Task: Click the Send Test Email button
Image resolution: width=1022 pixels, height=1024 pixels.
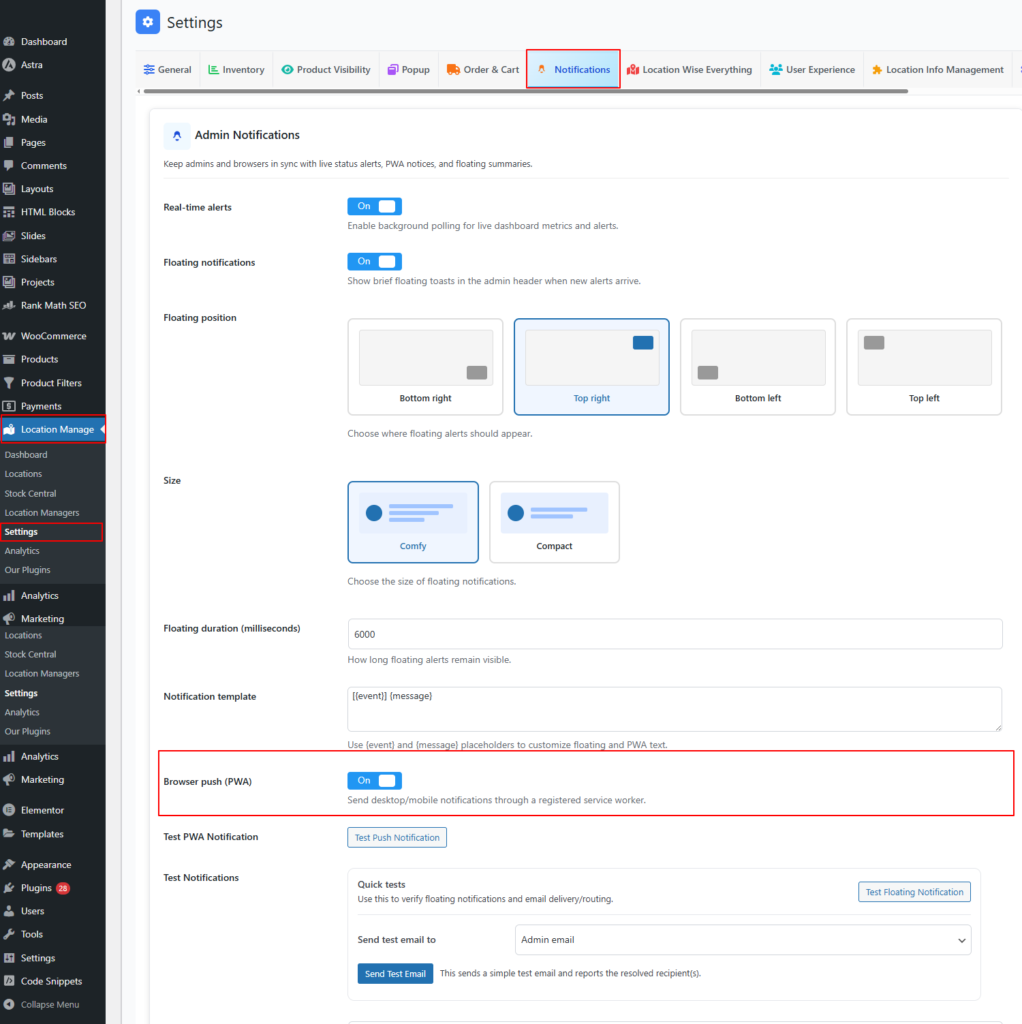Action: (395, 973)
